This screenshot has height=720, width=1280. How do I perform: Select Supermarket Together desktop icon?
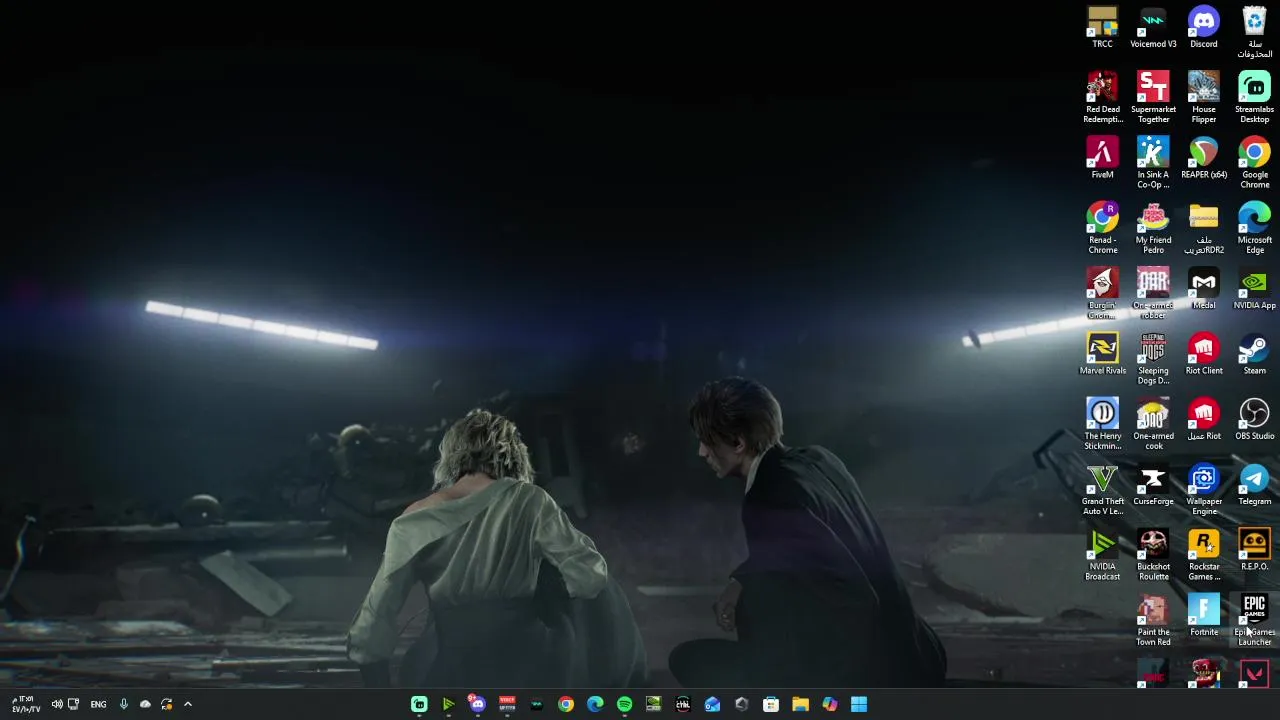pos(1153,97)
